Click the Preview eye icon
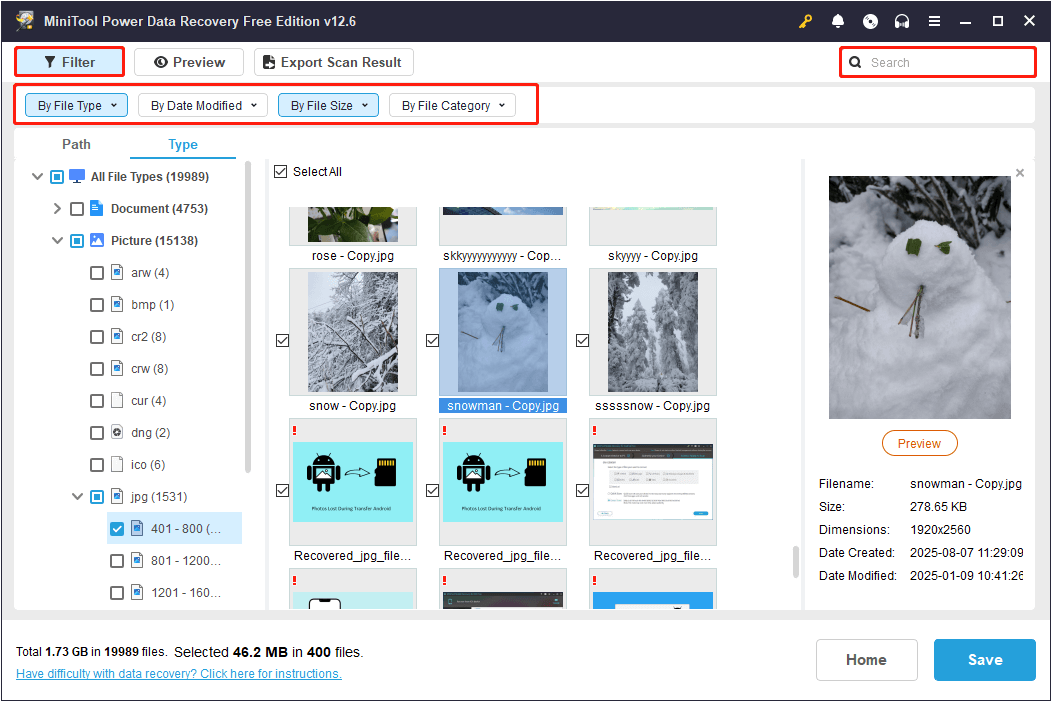 point(161,61)
